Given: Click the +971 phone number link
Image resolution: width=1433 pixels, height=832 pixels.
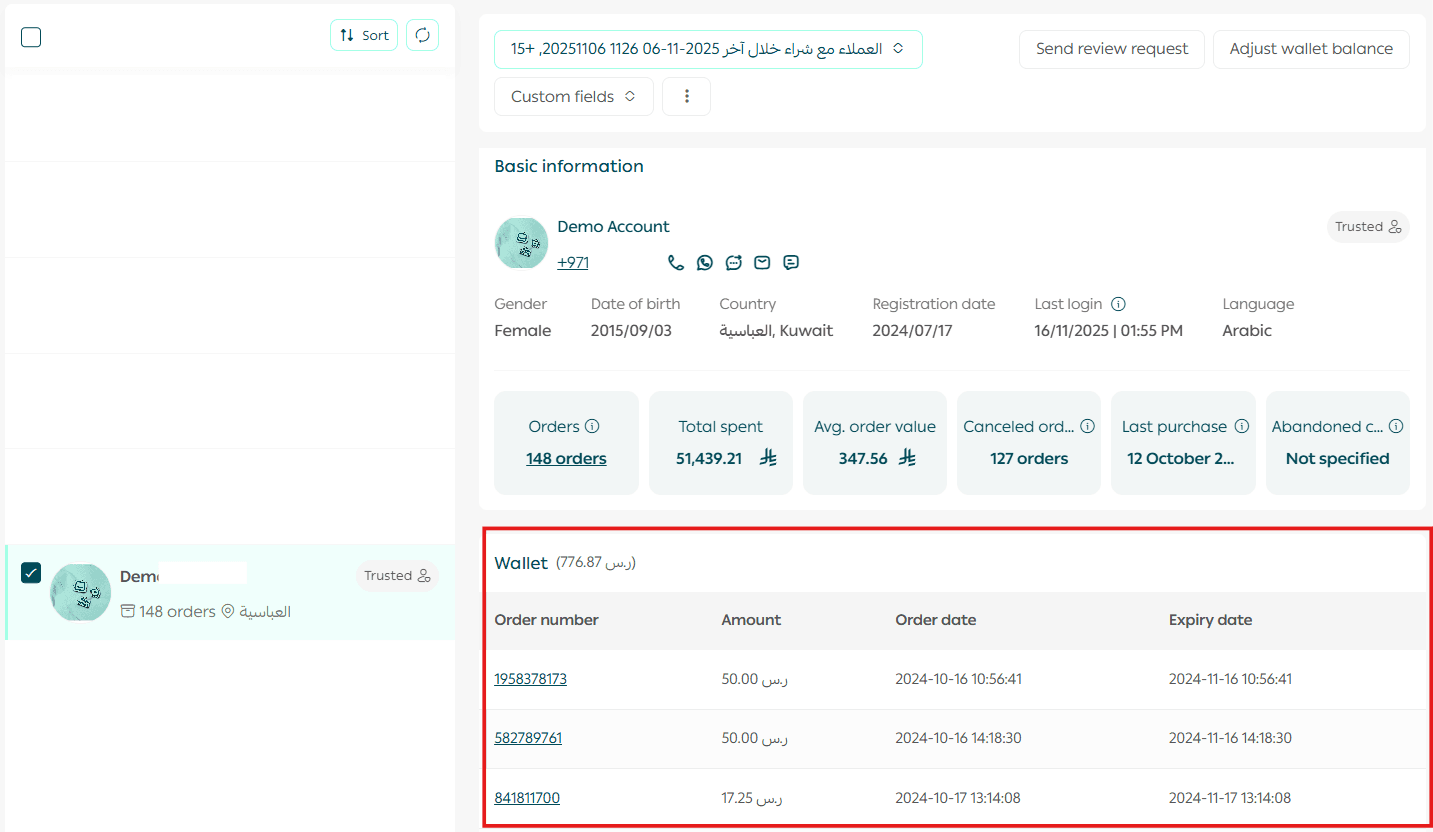Looking at the screenshot, I should click(573, 263).
